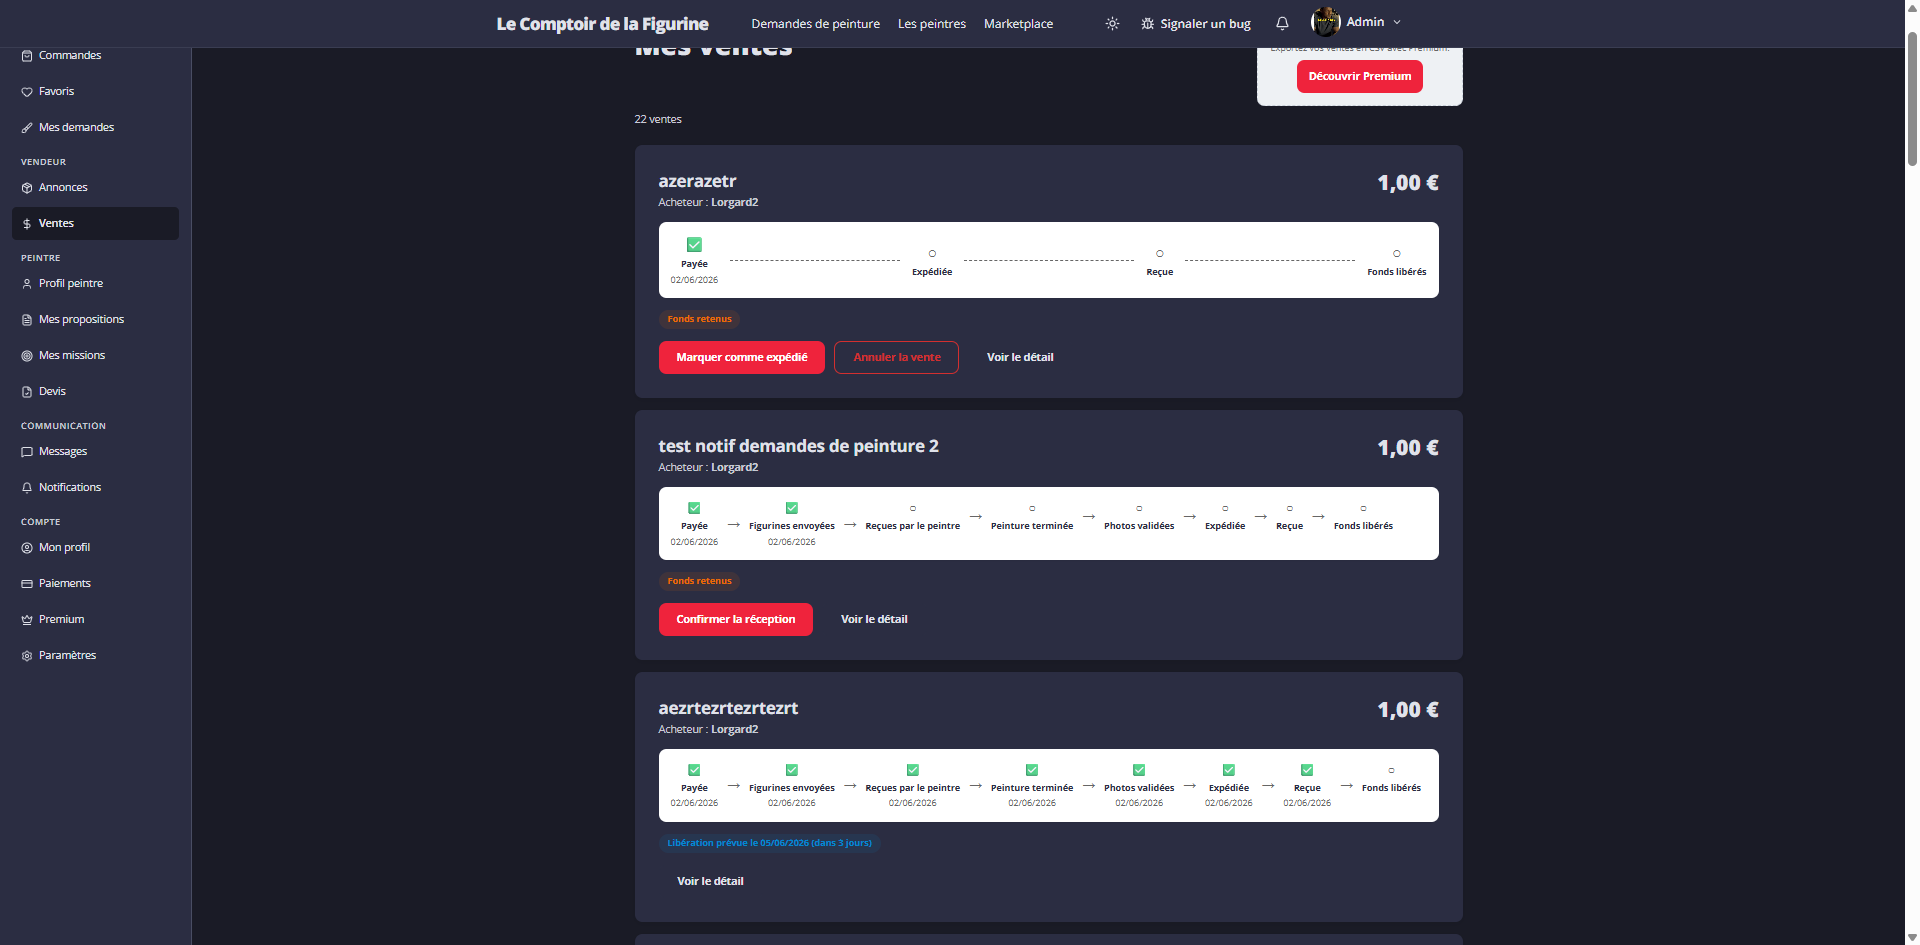This screenshot has height=945, width=1920.
Task: Click Annuler la vente button
Action: tap(897, 357)
